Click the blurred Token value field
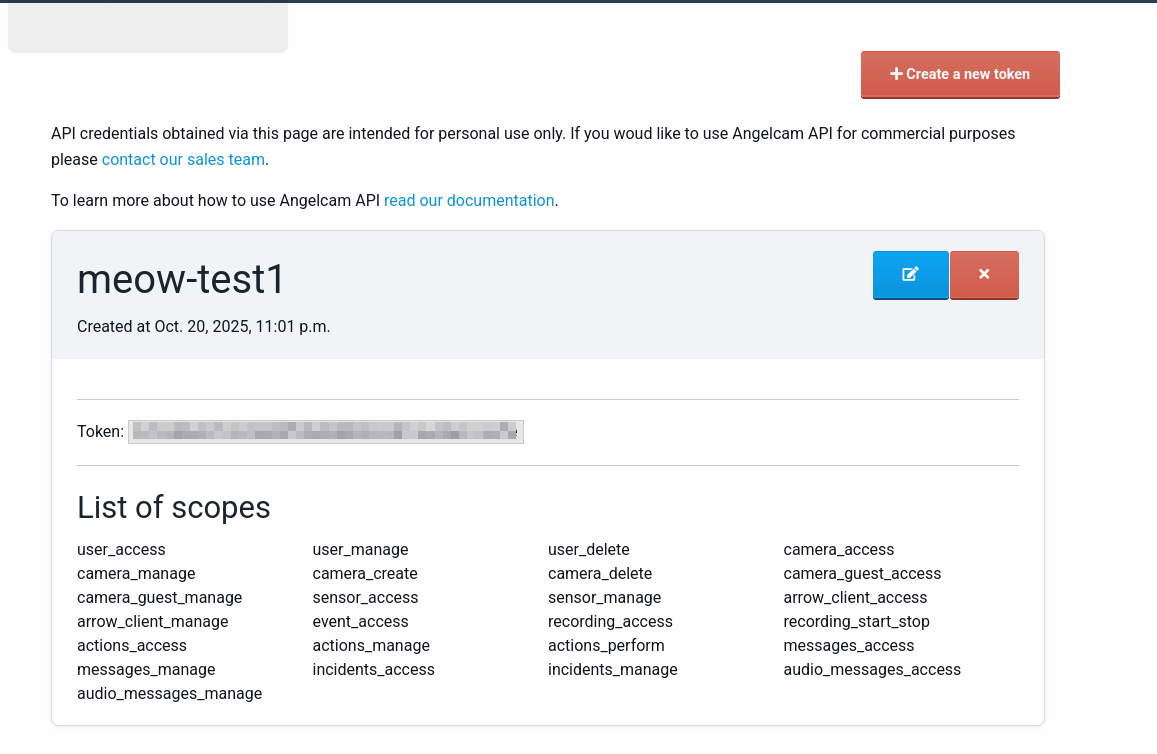 pyautogui.click(x=326, y=432)
